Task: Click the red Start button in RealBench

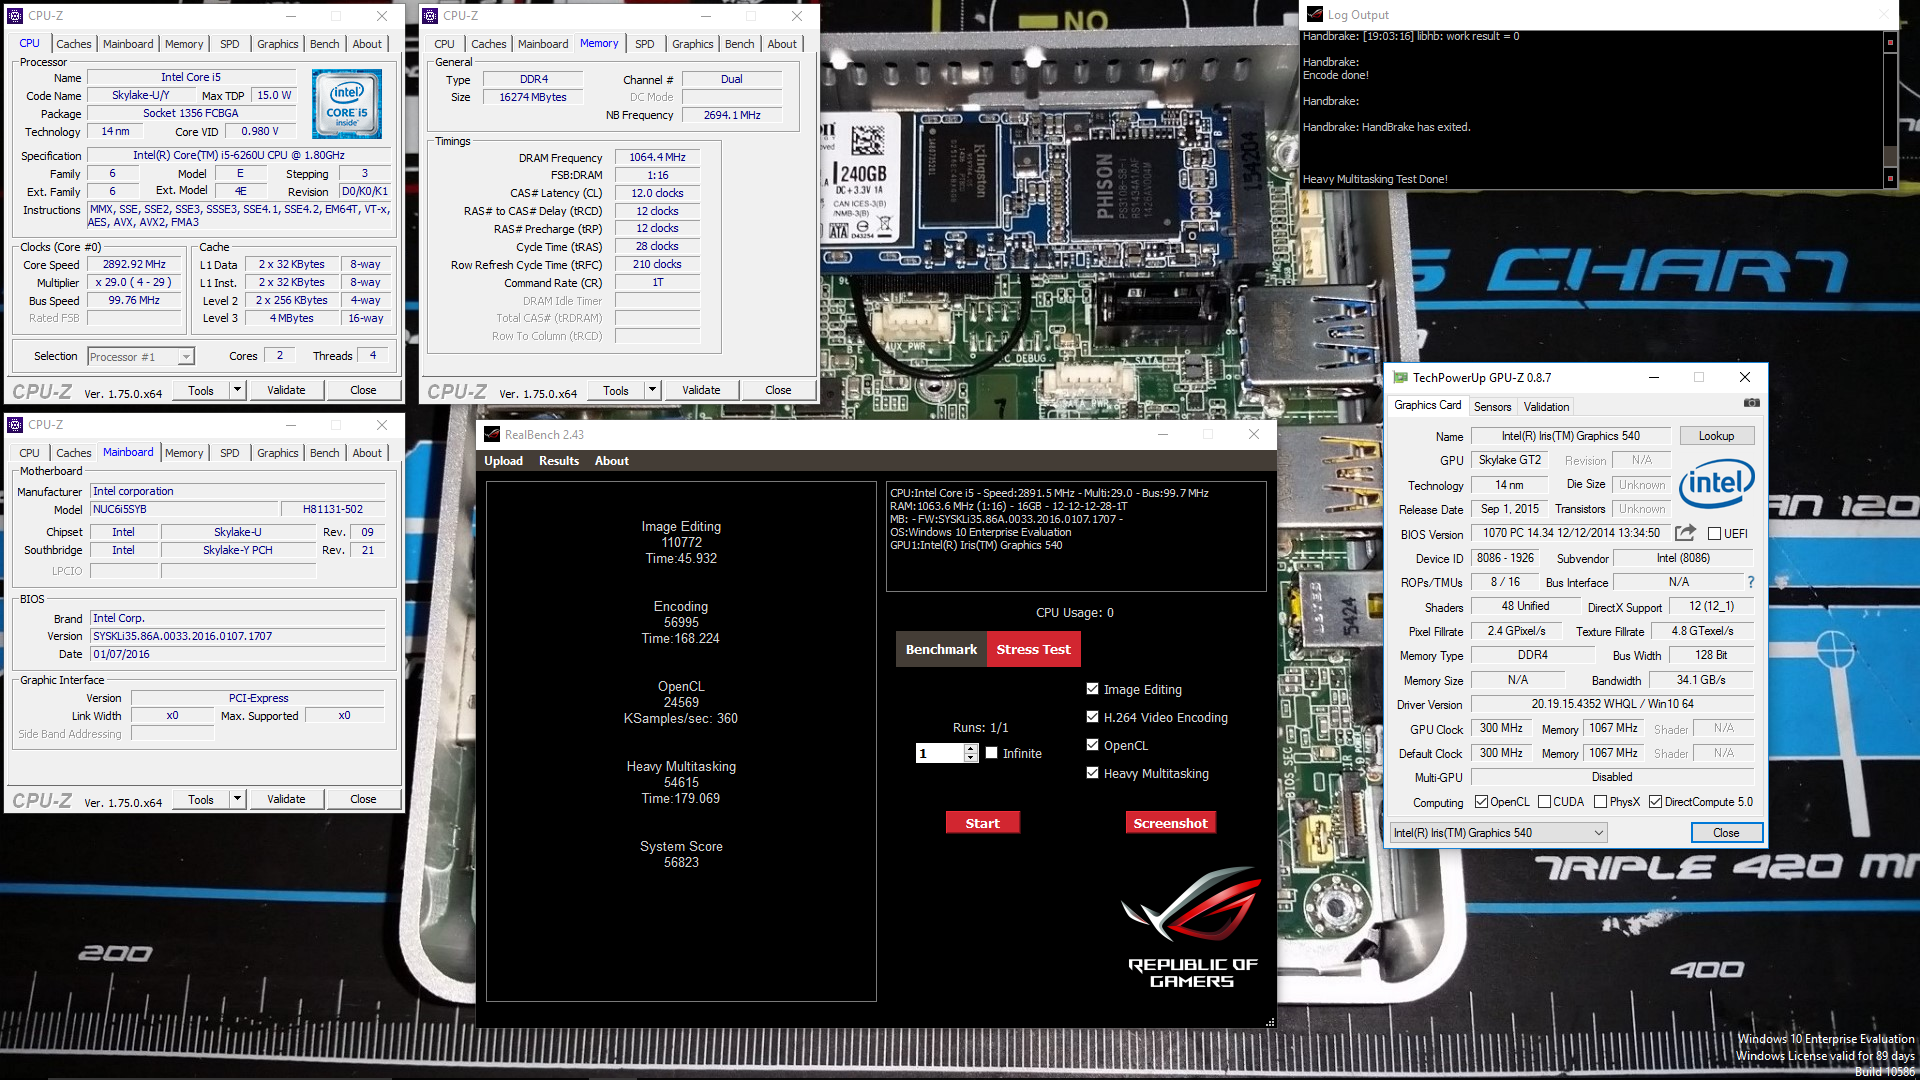Action: (x=982, y=823)
